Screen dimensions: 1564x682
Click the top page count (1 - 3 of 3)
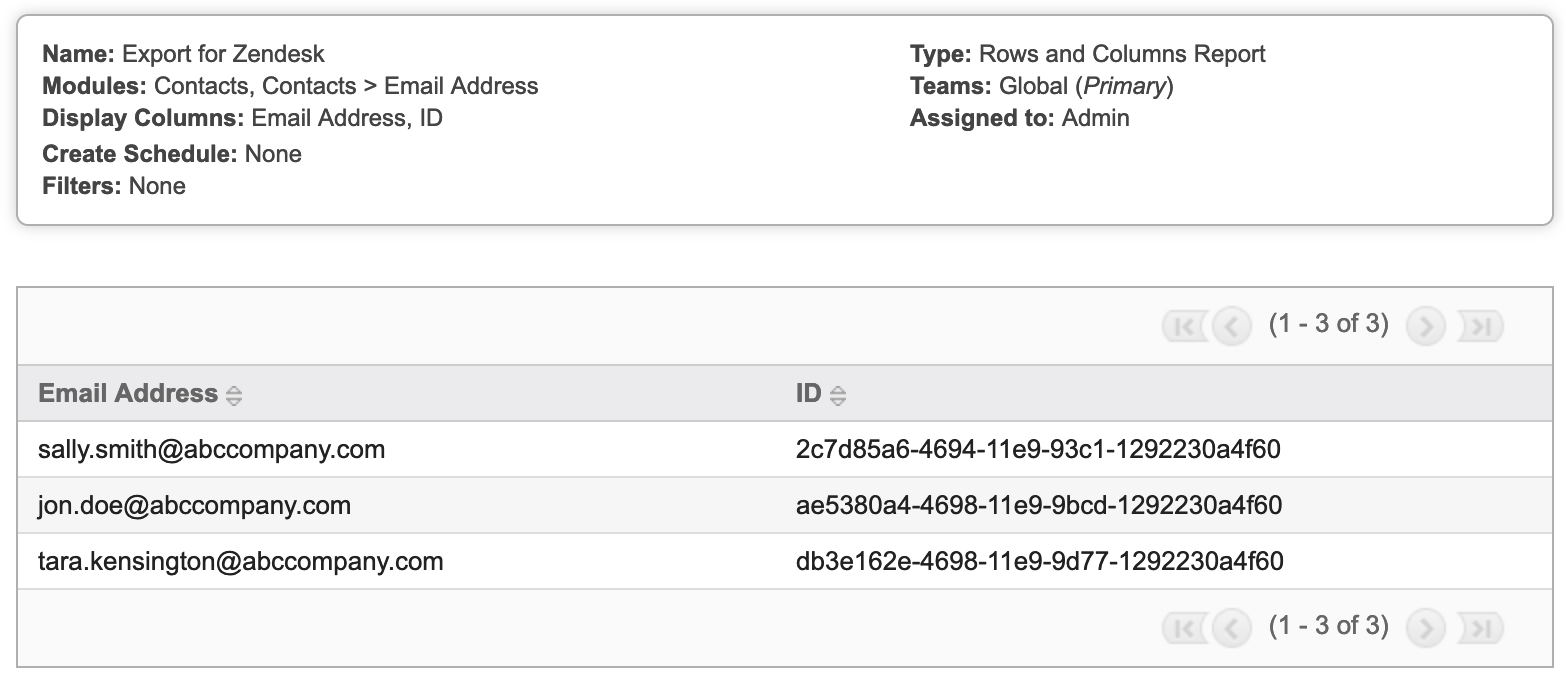(x=1329, y=324)
